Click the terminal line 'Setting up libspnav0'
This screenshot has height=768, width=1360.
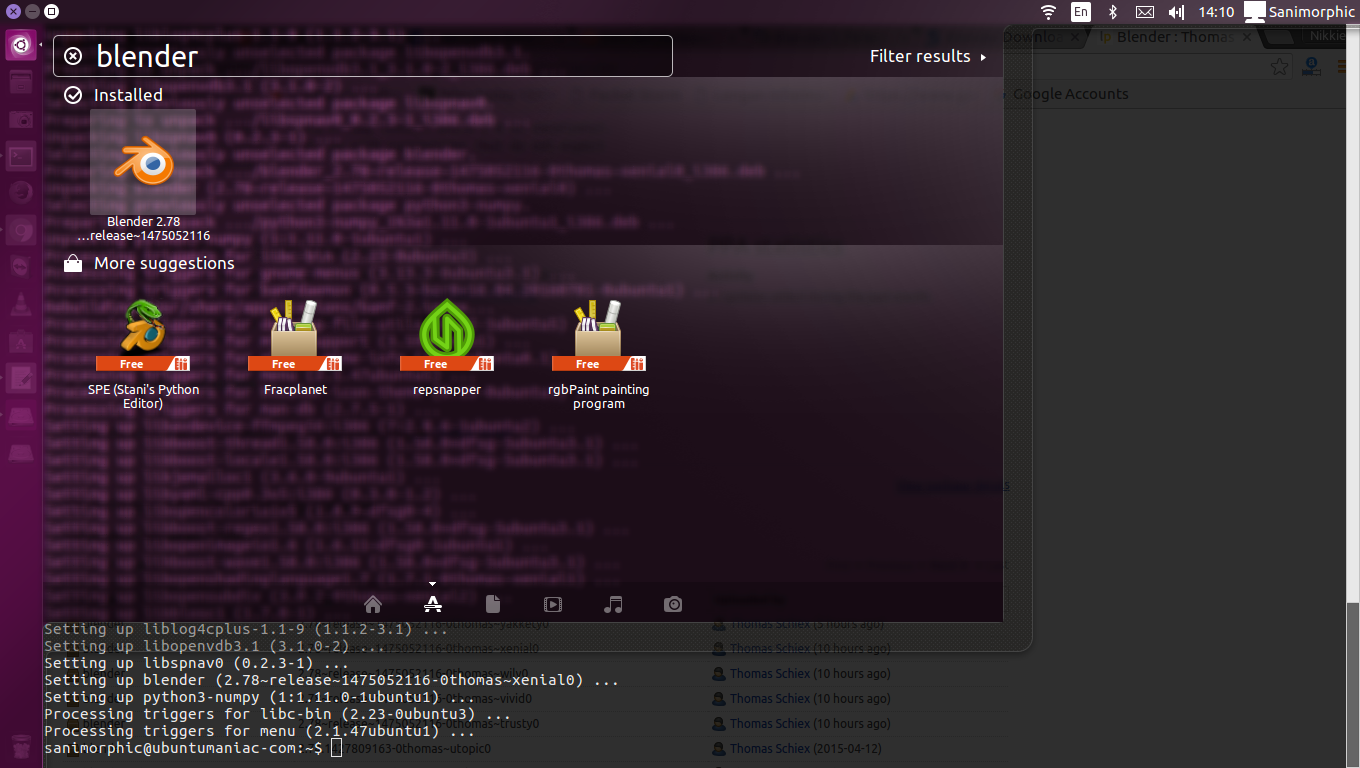(196, 663)
